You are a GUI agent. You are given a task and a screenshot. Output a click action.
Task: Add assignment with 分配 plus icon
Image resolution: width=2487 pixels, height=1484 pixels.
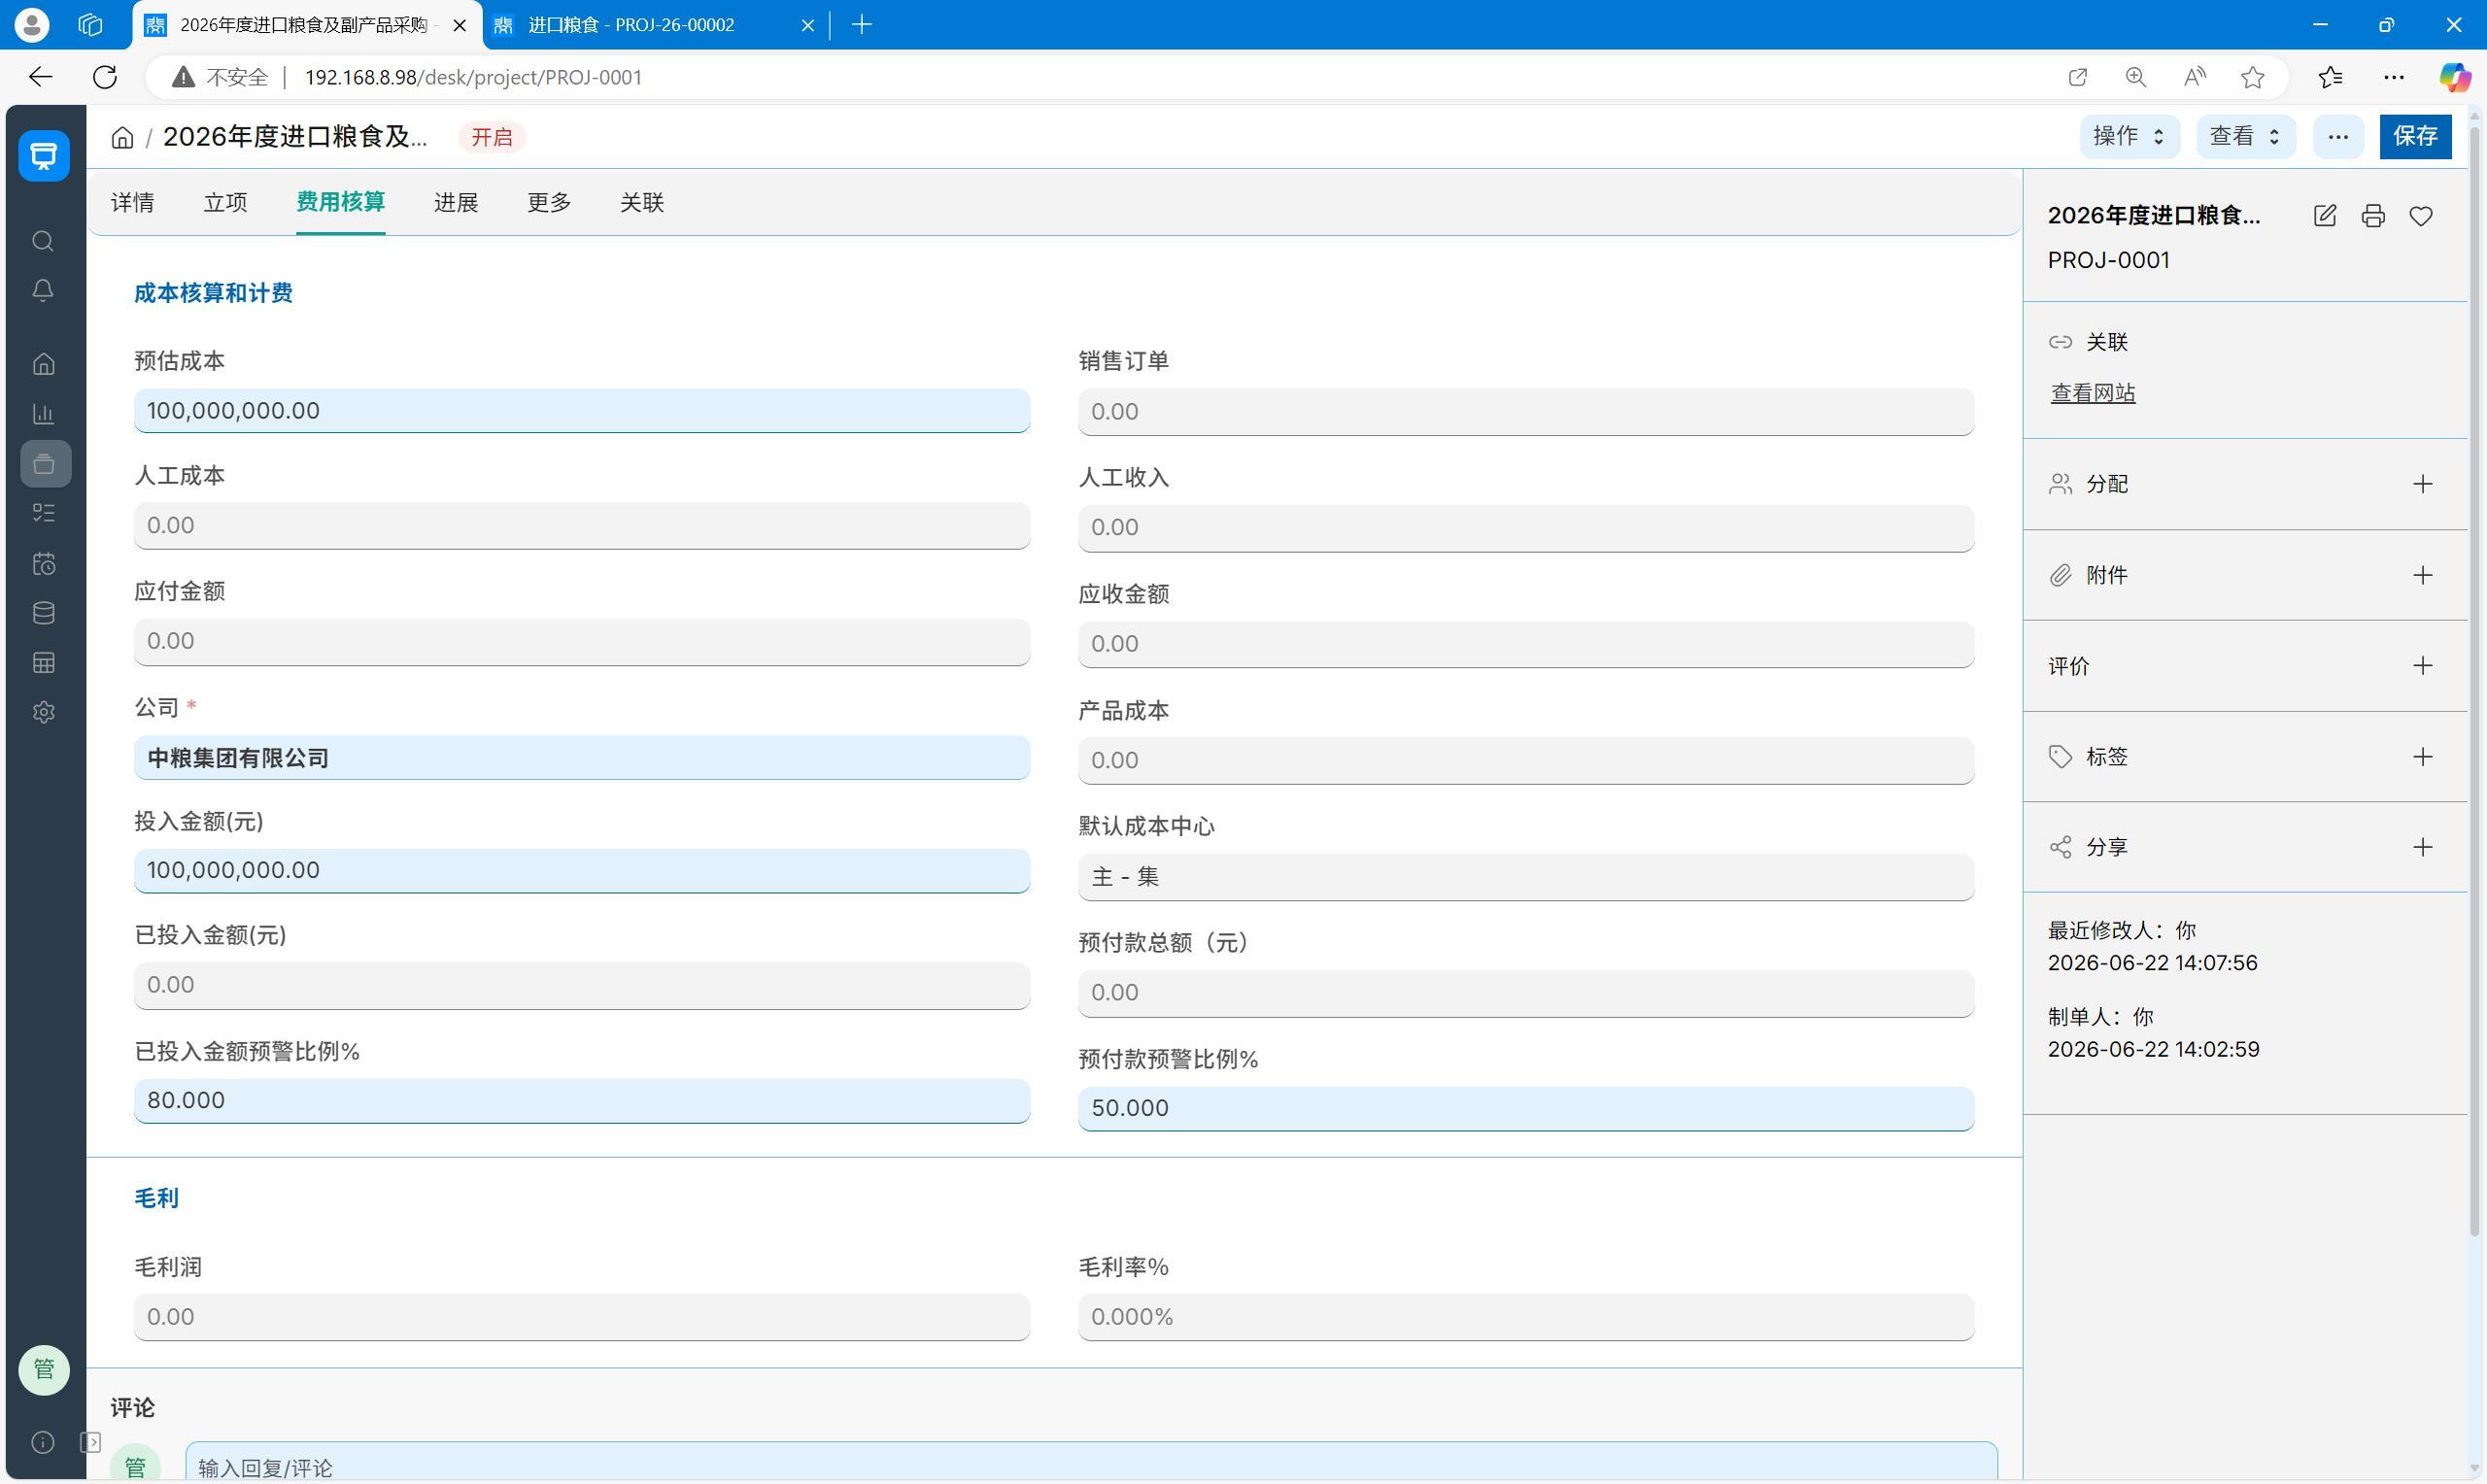point(2422,484)
